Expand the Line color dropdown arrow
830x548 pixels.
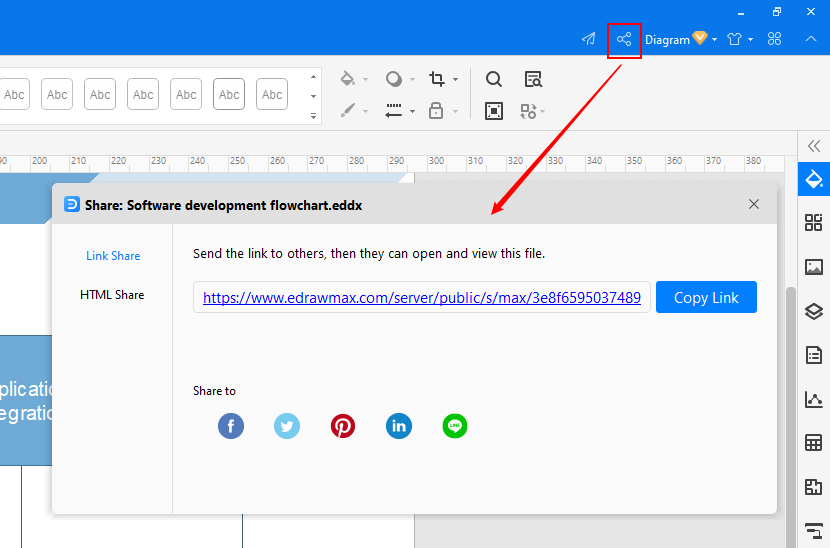pos(365,112)
